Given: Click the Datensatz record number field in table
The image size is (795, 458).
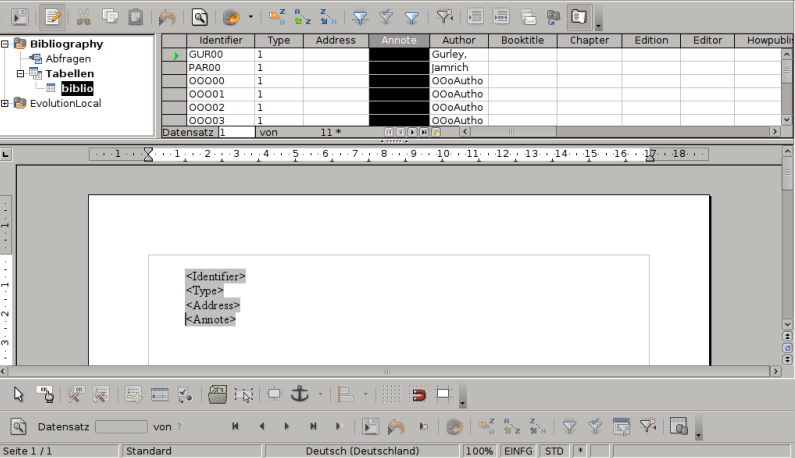Looking at the screenshot, I should click(x=237, y=132).
